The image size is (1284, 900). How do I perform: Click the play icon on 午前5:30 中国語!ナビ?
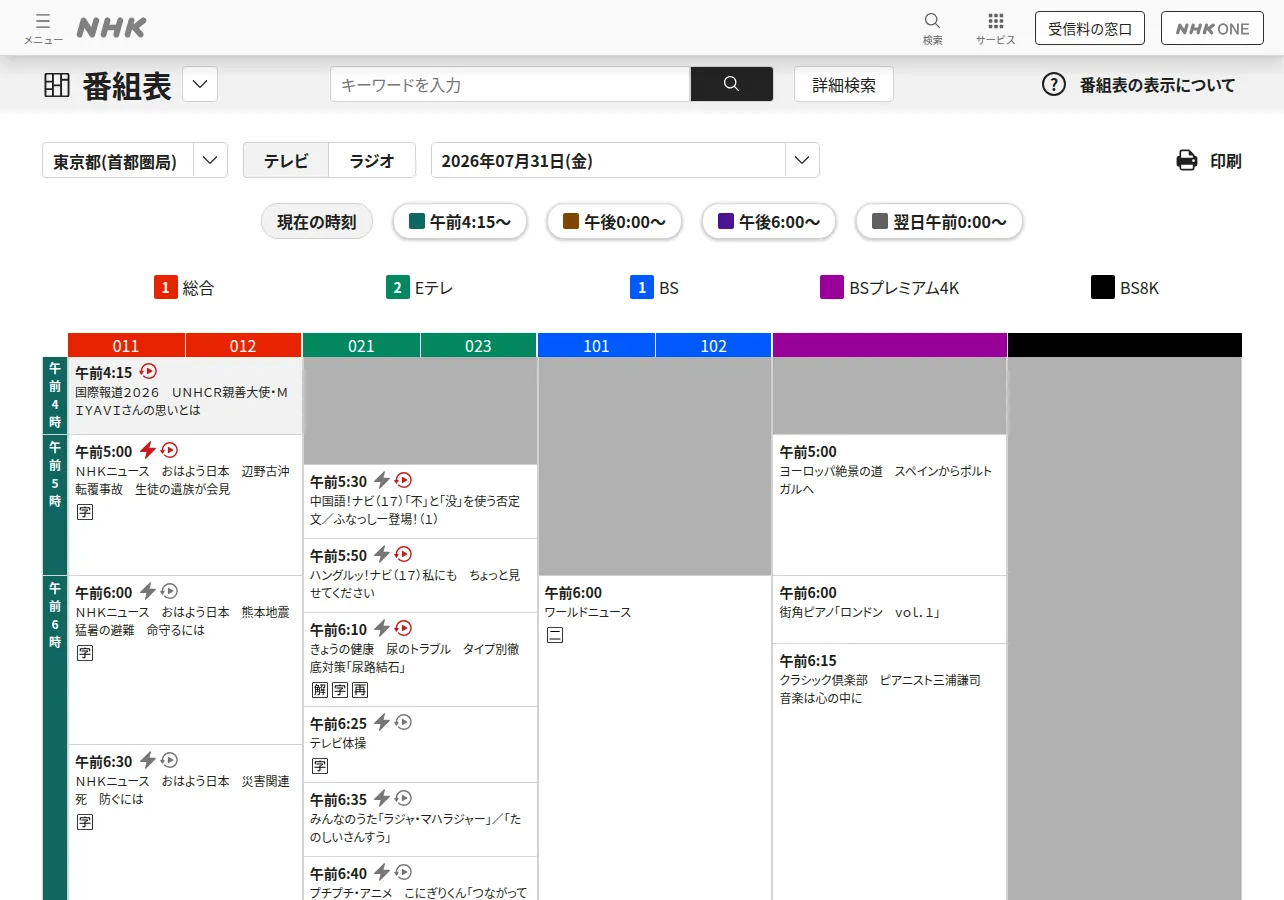pos(403,480)
